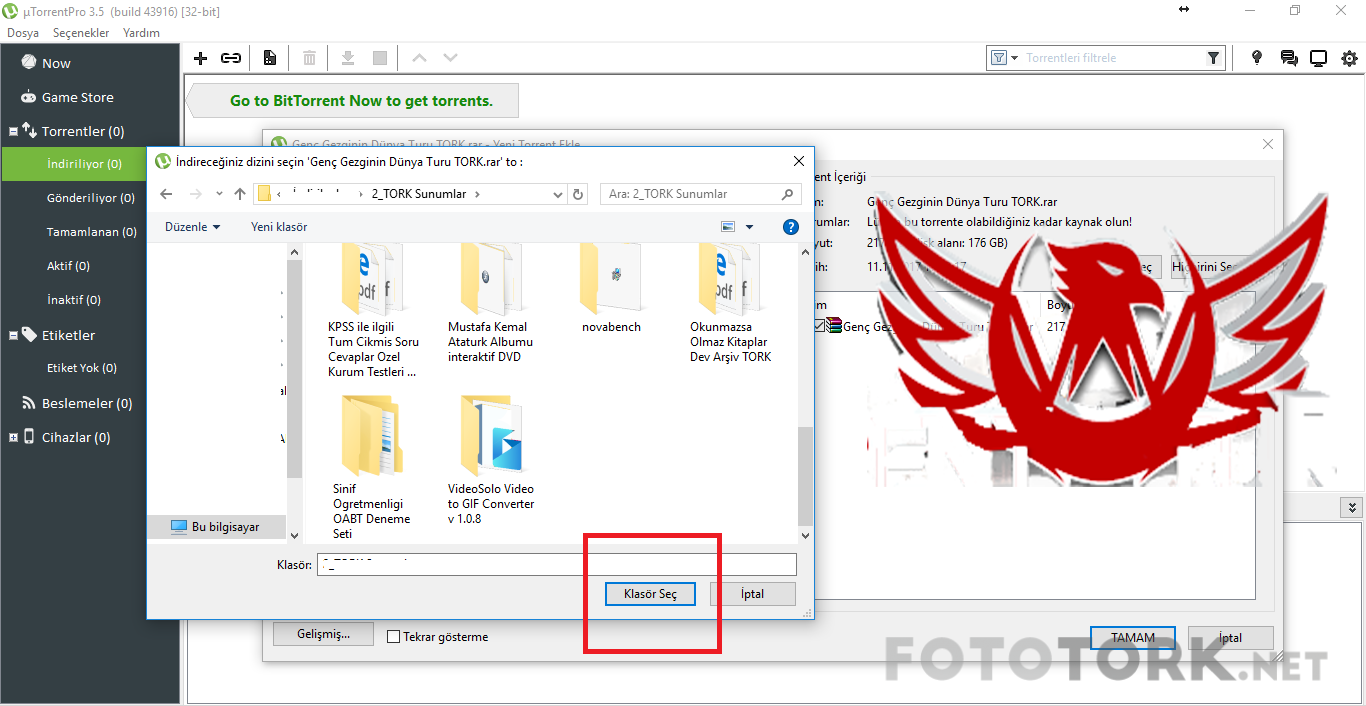The width and height of the screenshot is (1366, 706).
Task: Click Klasör Seç button
Action: (650, 594)
